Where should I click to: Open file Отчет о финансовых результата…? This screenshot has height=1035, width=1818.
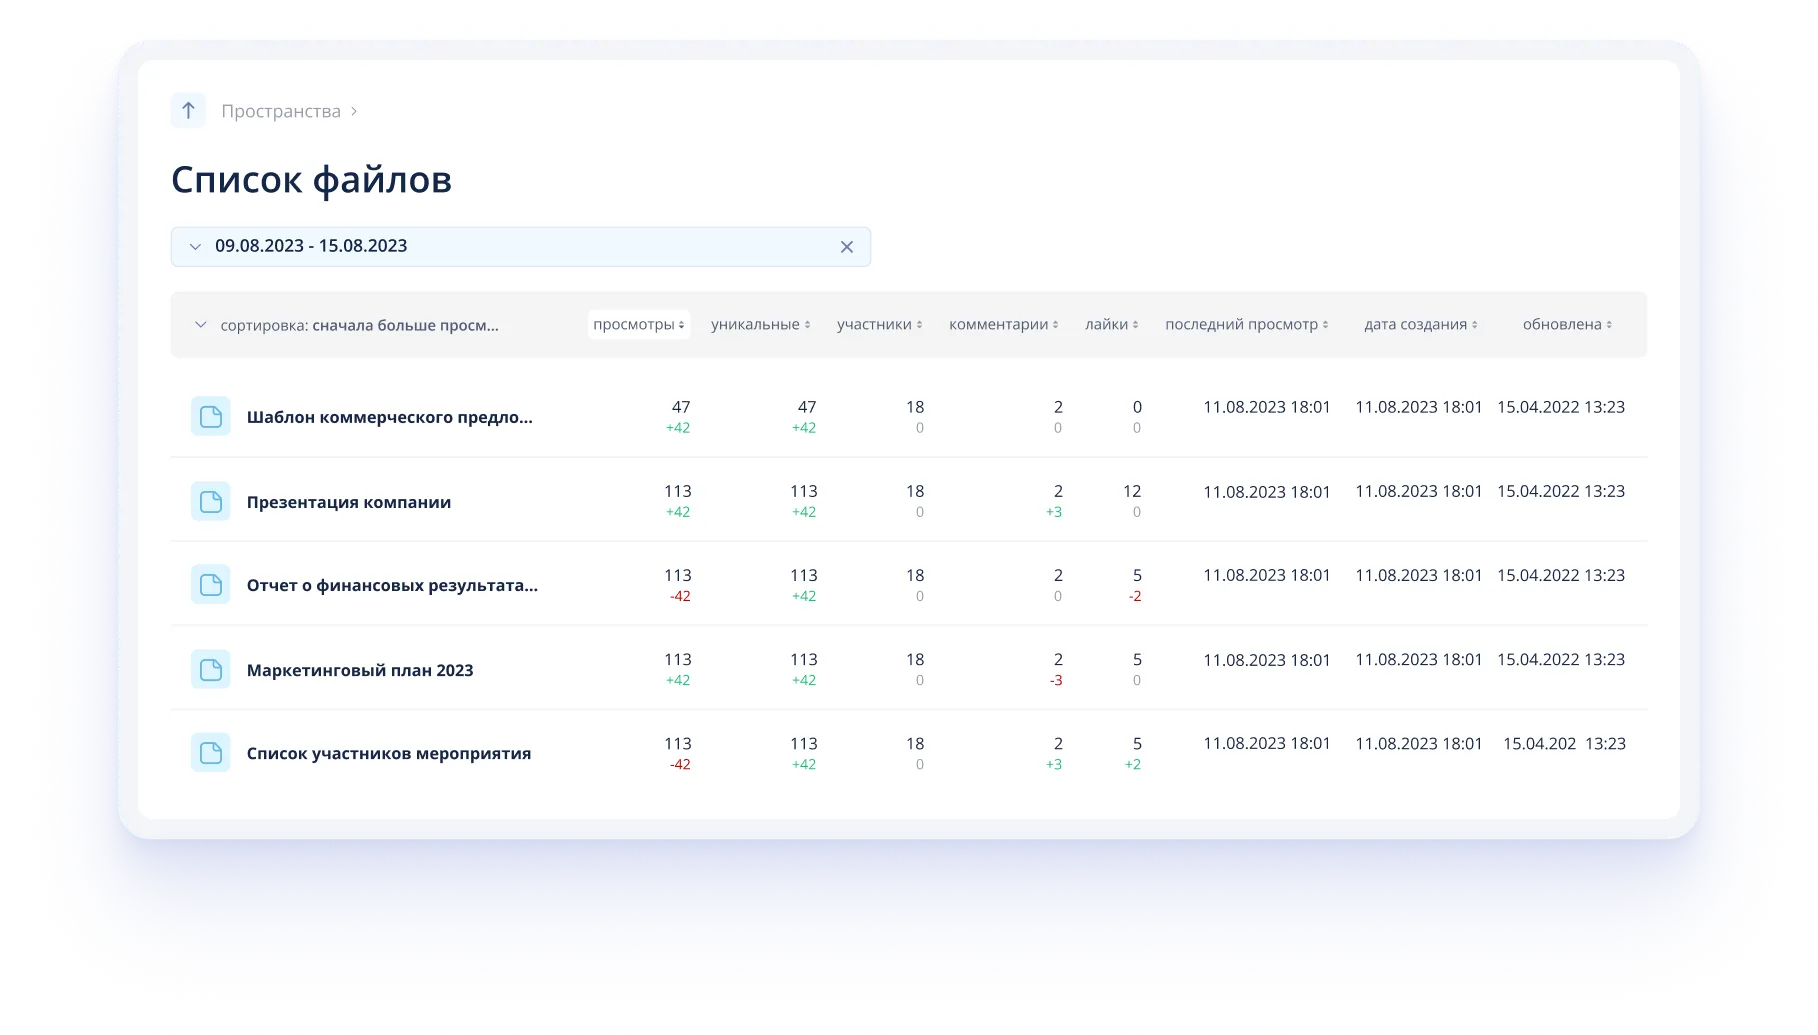pos(392,586)
